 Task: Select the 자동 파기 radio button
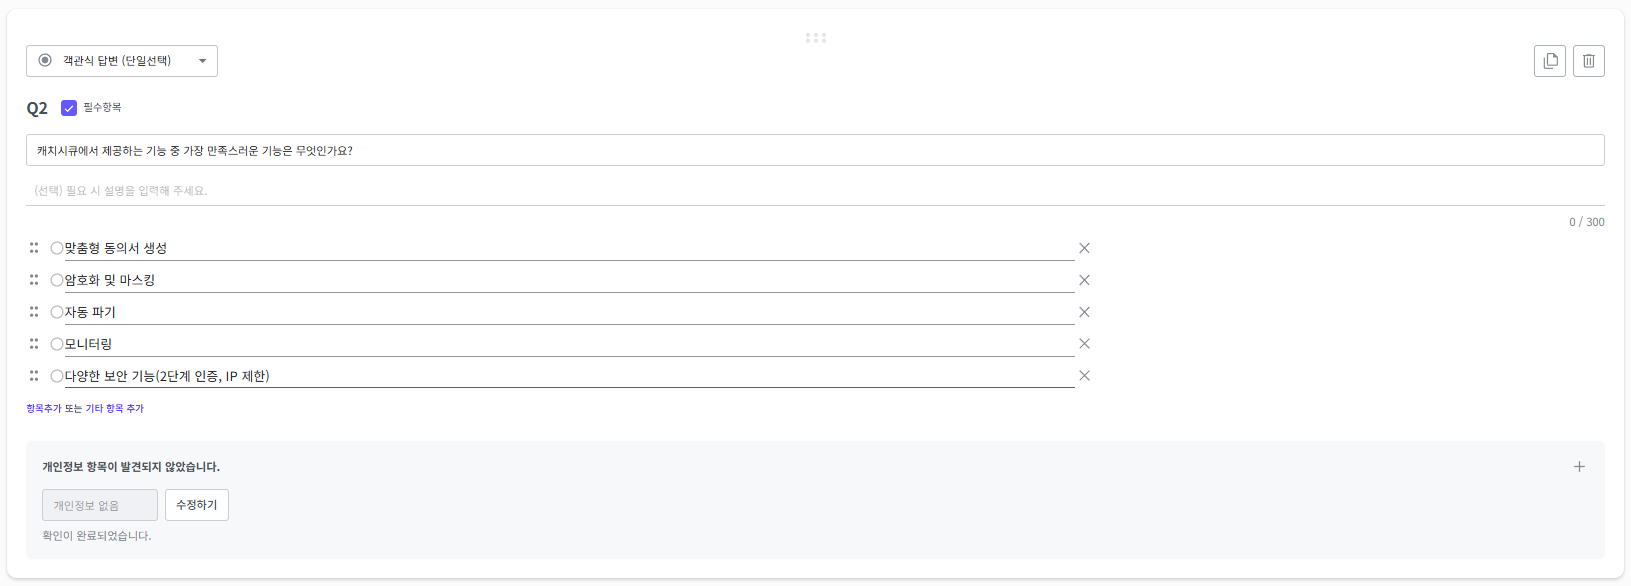(57, 312)
